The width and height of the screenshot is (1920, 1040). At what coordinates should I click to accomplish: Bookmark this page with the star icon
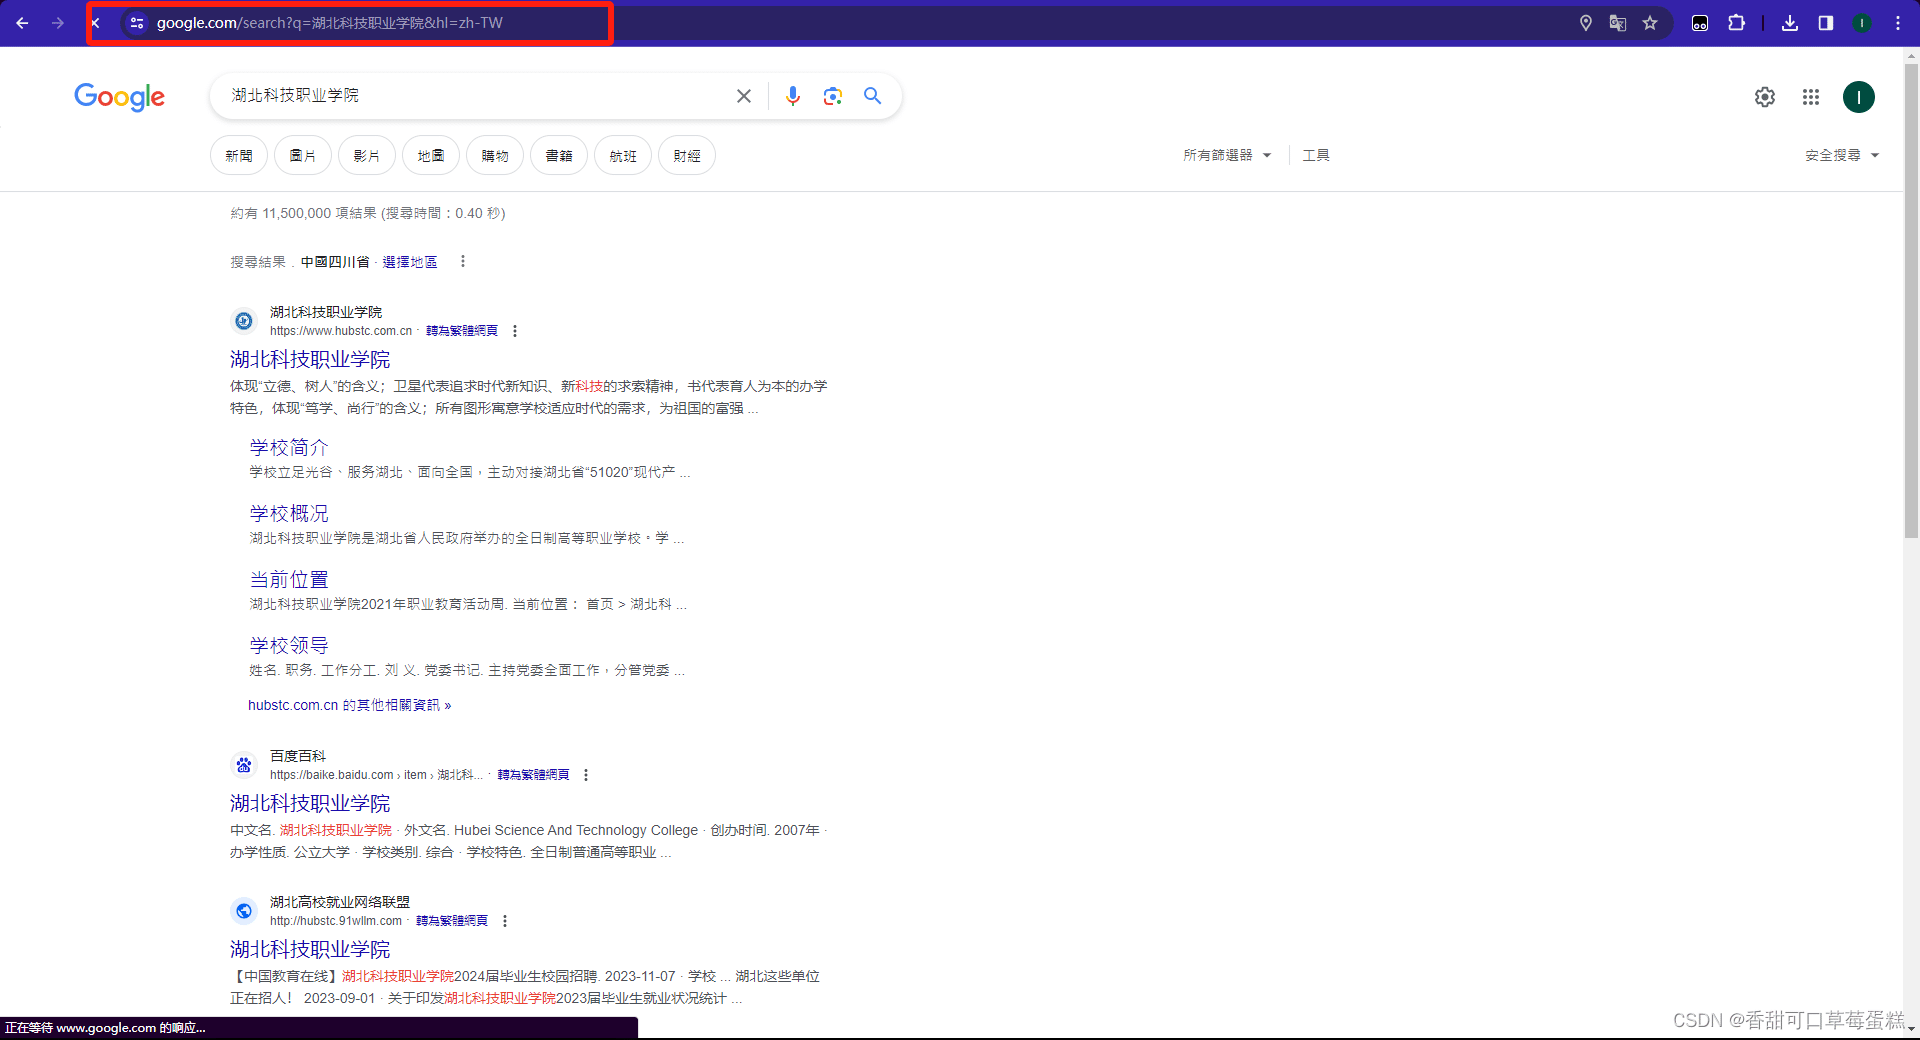coord(1650,23)
